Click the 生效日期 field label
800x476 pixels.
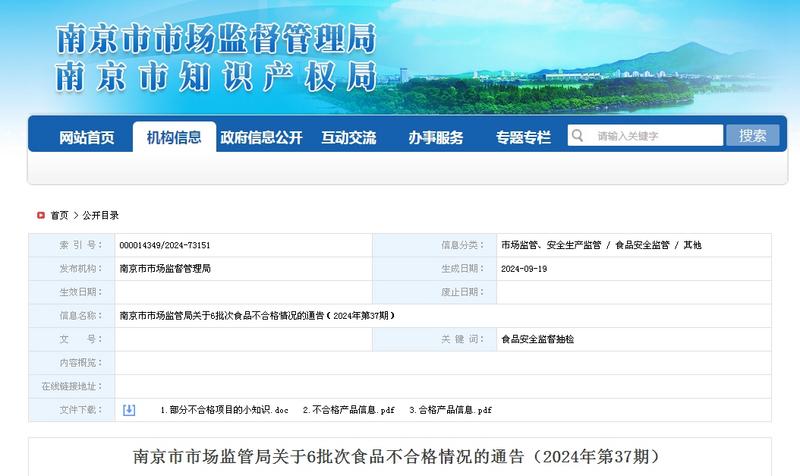click(81, 292)
